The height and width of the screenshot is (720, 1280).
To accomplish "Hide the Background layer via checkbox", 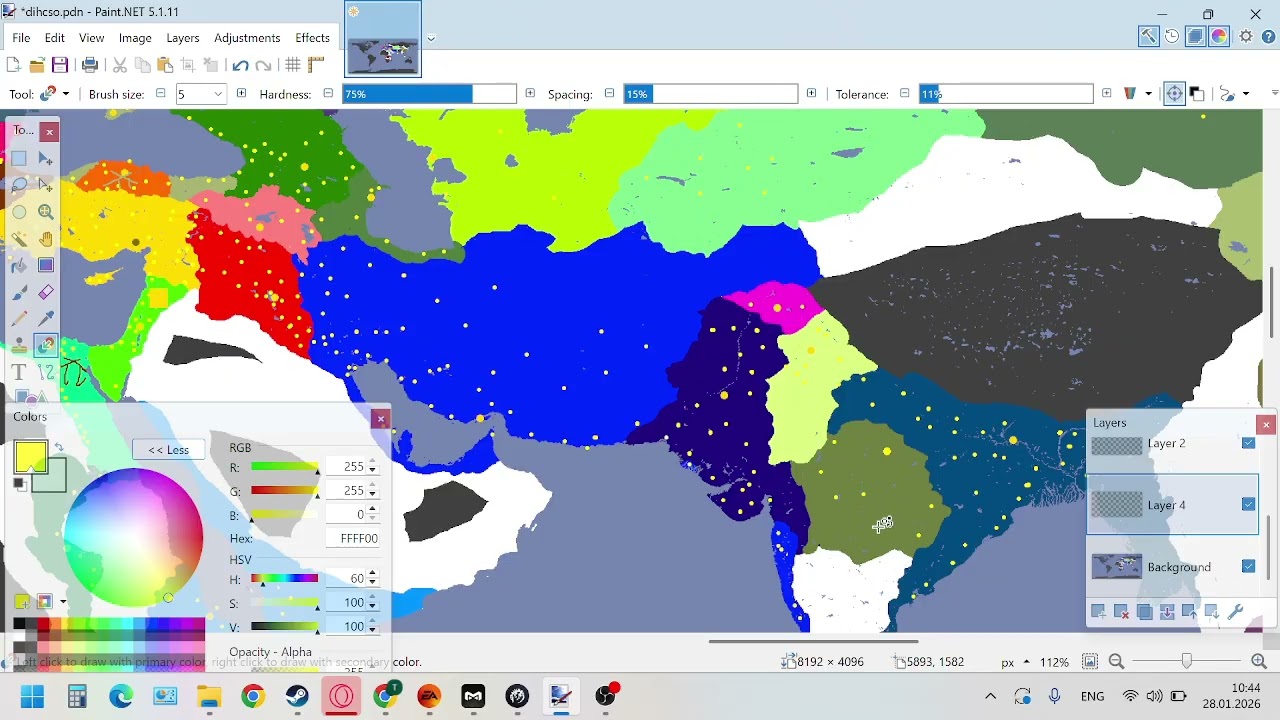I will coord(1248,567).
